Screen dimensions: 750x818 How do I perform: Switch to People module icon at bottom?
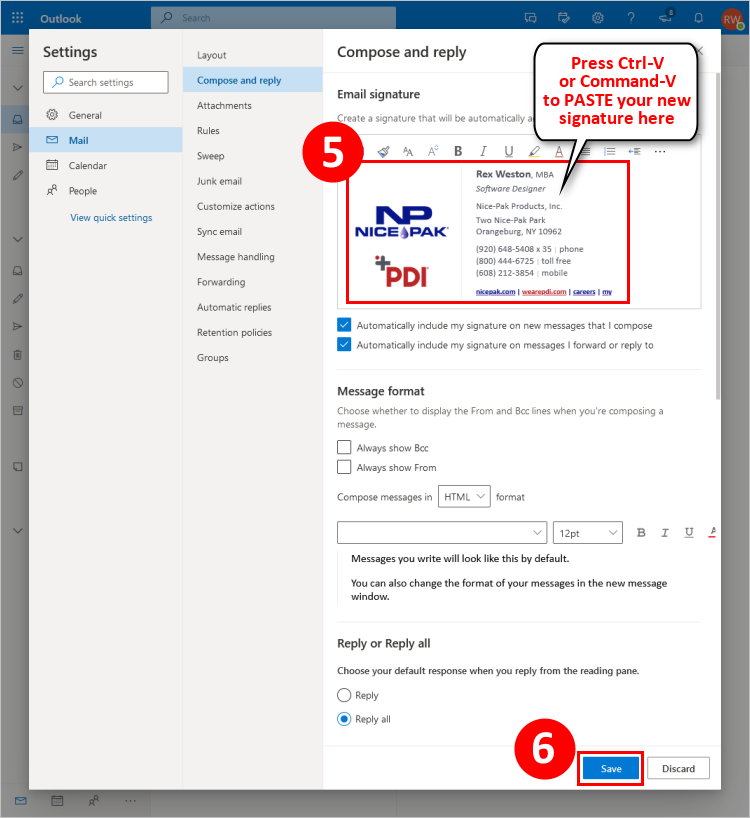(94, 801)
